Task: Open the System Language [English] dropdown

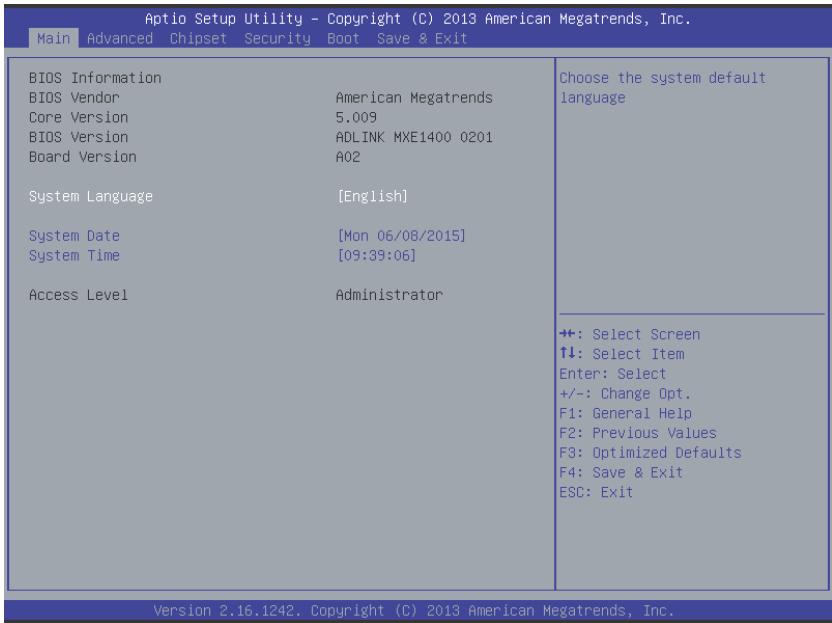Action: pyautogui.click(x=372, y=196)
